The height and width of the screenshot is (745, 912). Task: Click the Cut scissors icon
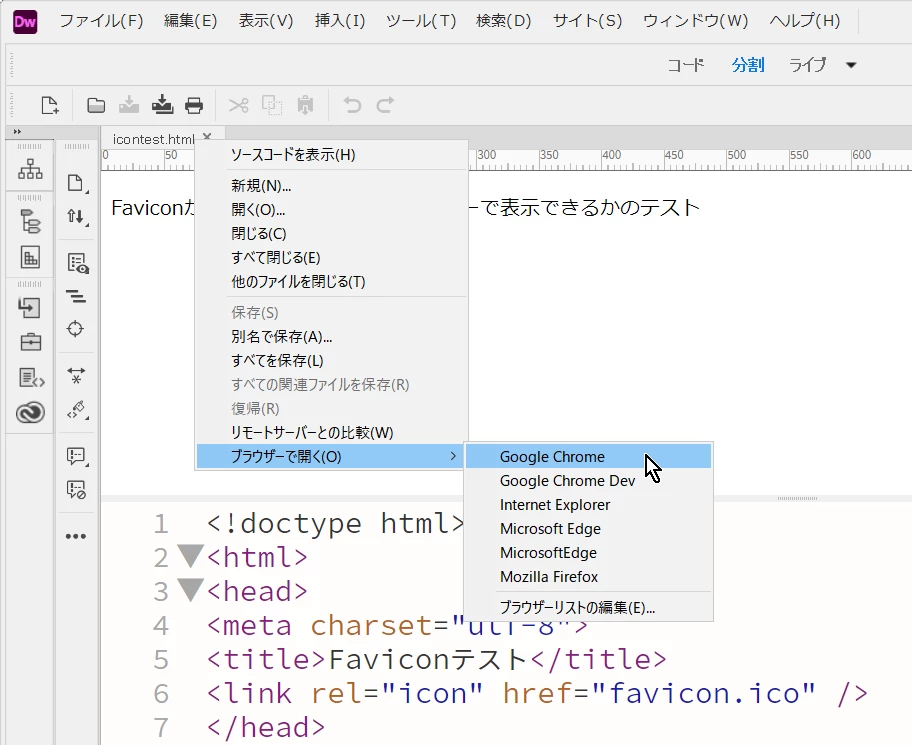pos(238,105)
